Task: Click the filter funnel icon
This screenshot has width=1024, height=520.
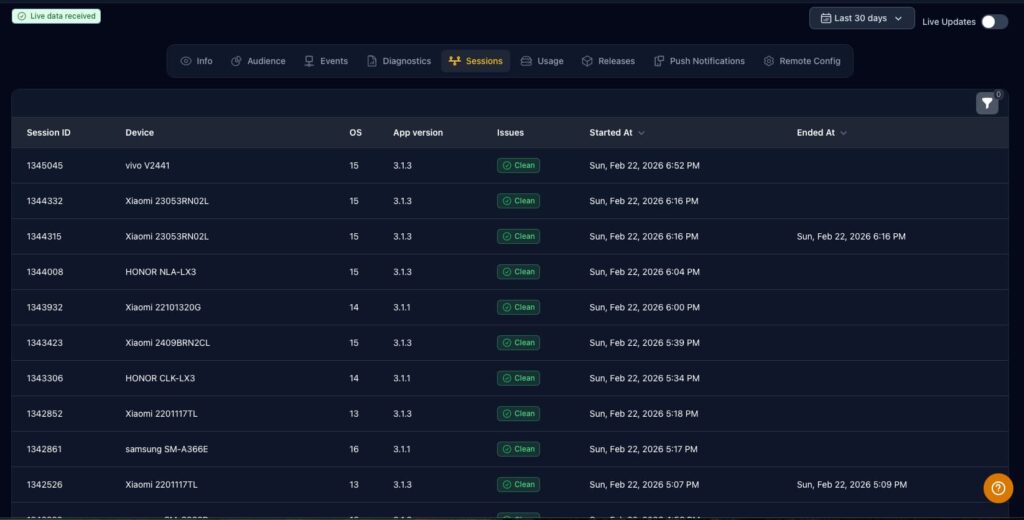Action: click(986, 103)
